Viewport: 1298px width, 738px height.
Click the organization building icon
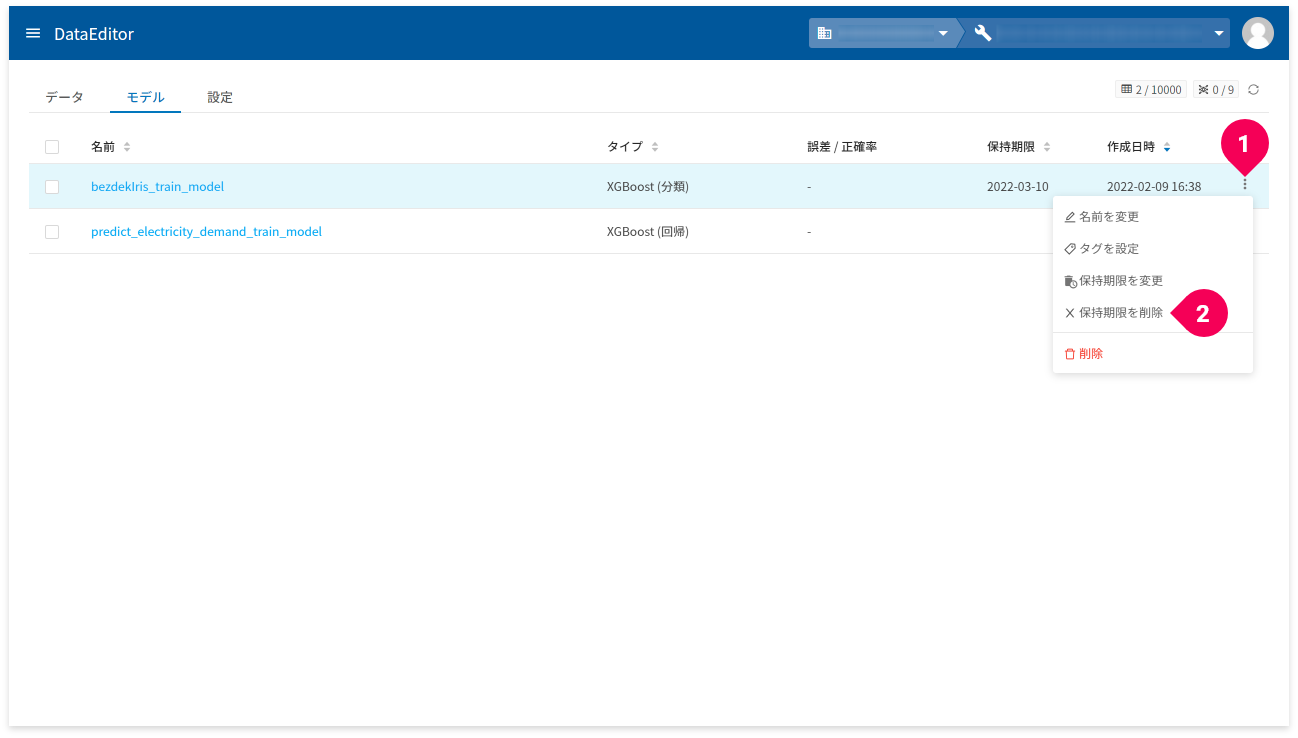tap(824, 33)
